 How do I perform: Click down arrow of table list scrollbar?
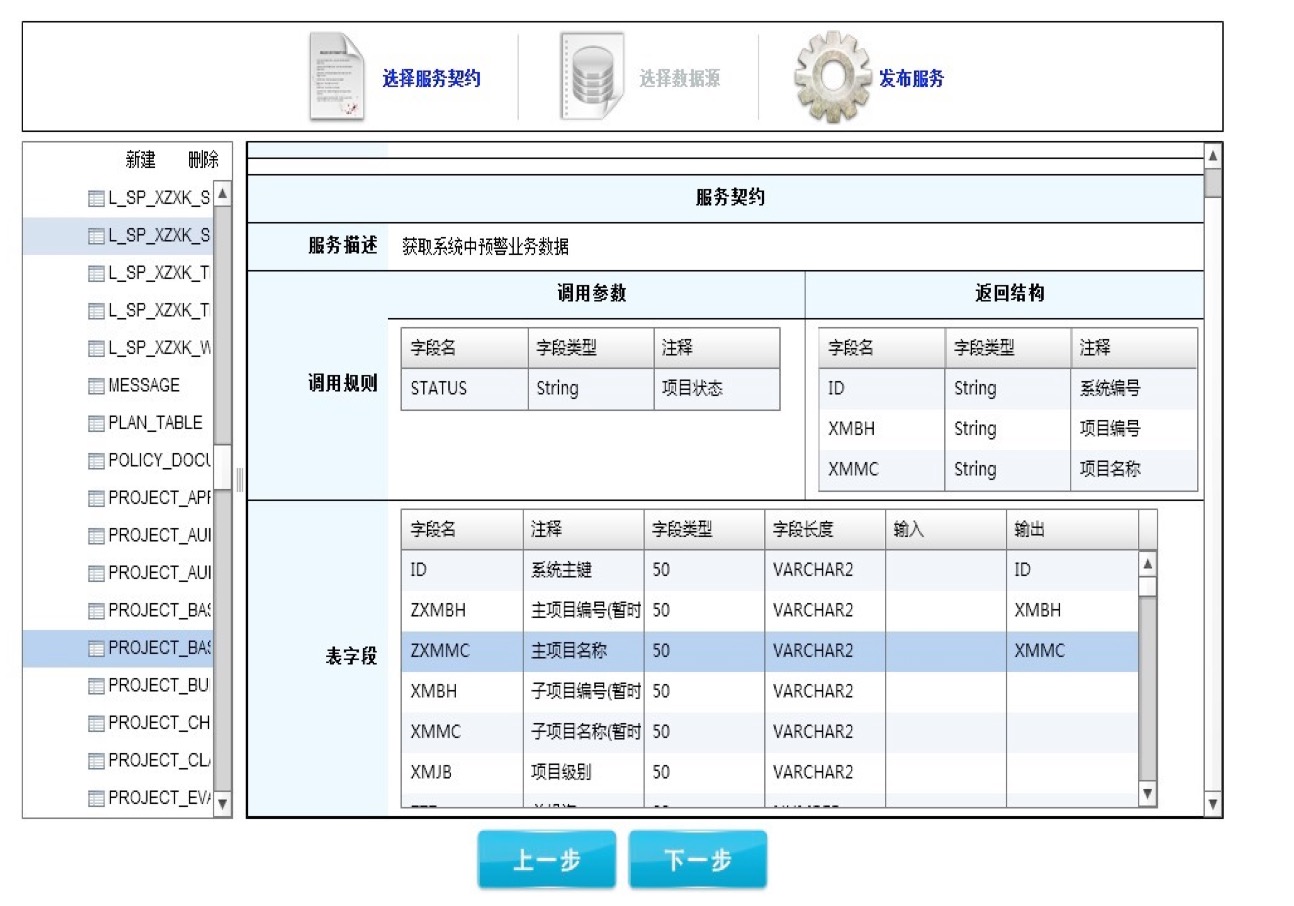tap(222, 803)
